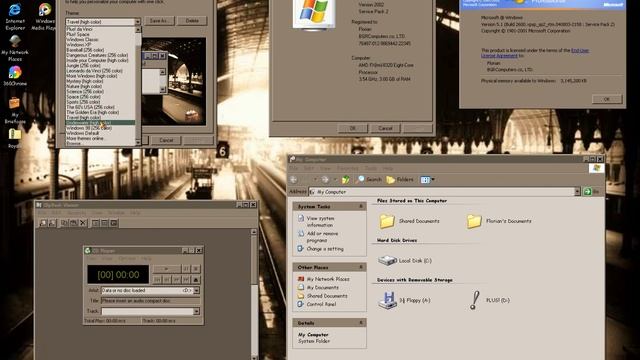The image size is (640, 360).
Task: Choose More themes online in list
Action: [84, 138]
